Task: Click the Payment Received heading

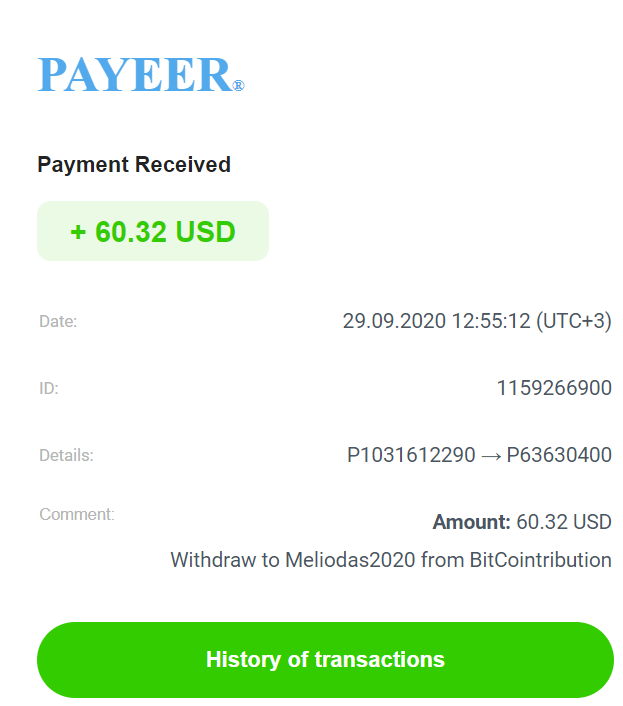Action: pyautogui.click(x=134, y=165)
